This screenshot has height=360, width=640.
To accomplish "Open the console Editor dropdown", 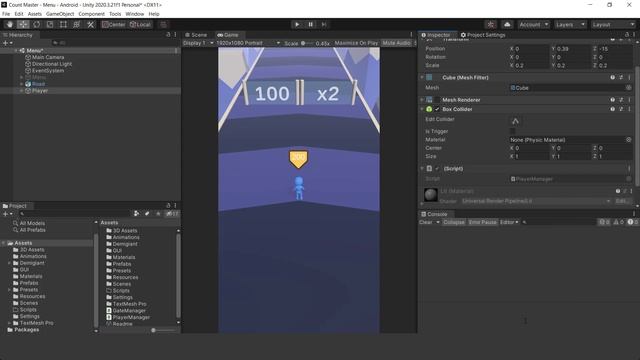I will 509,222.
